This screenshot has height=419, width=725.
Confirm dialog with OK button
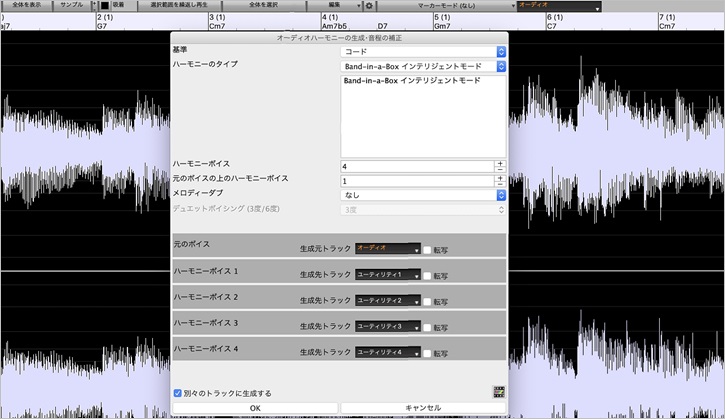(x=255, y=408)
